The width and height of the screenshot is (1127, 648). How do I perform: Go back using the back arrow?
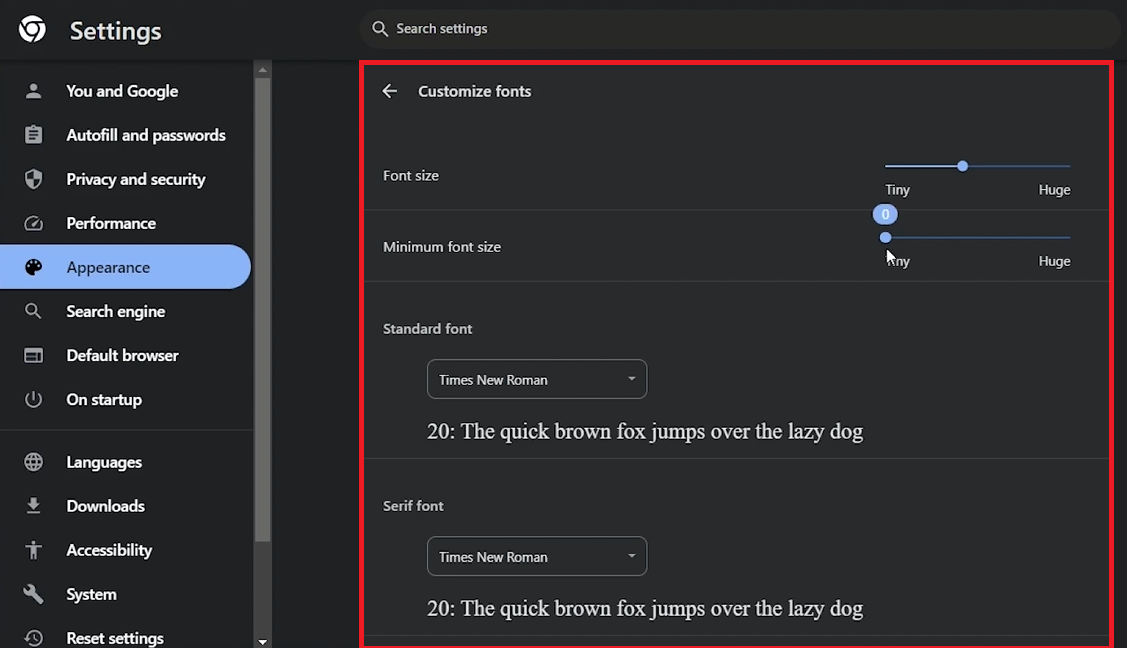tap(390, 91)
